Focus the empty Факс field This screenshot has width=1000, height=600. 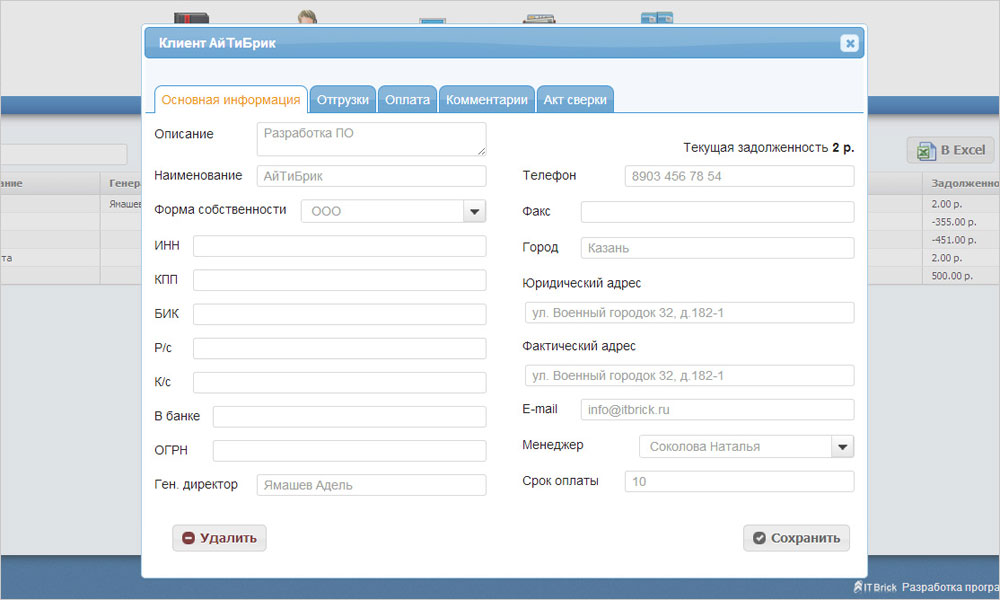click(x=717, y=212)
